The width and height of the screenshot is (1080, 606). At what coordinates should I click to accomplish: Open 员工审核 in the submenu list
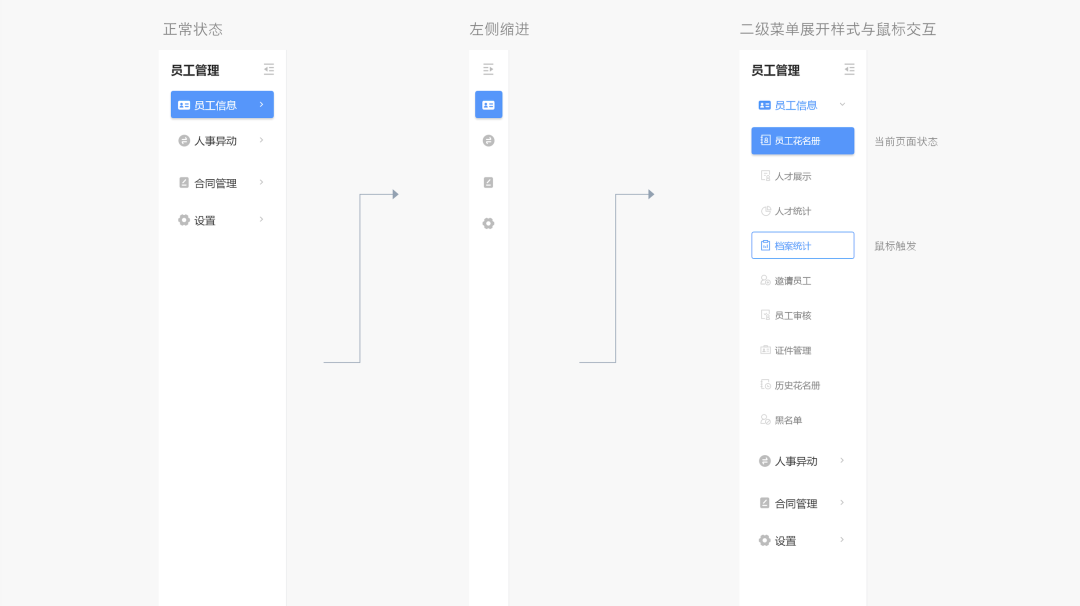pos(792,315)
